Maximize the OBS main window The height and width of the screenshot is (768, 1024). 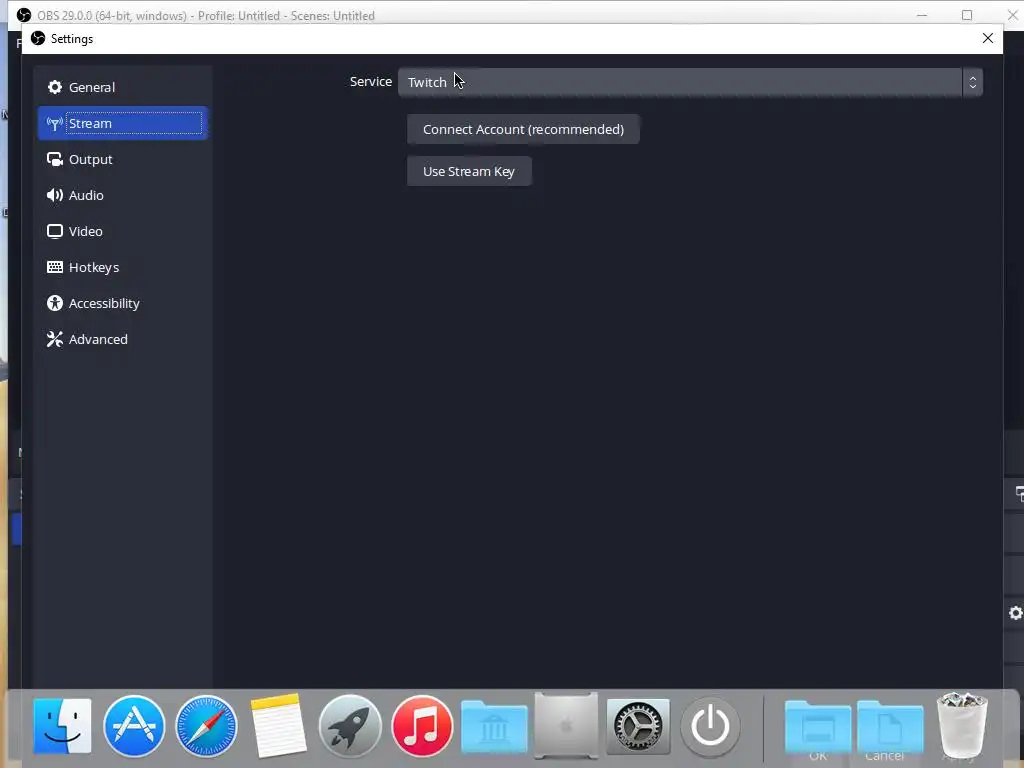pyautogui.click(x=967, y=15)
